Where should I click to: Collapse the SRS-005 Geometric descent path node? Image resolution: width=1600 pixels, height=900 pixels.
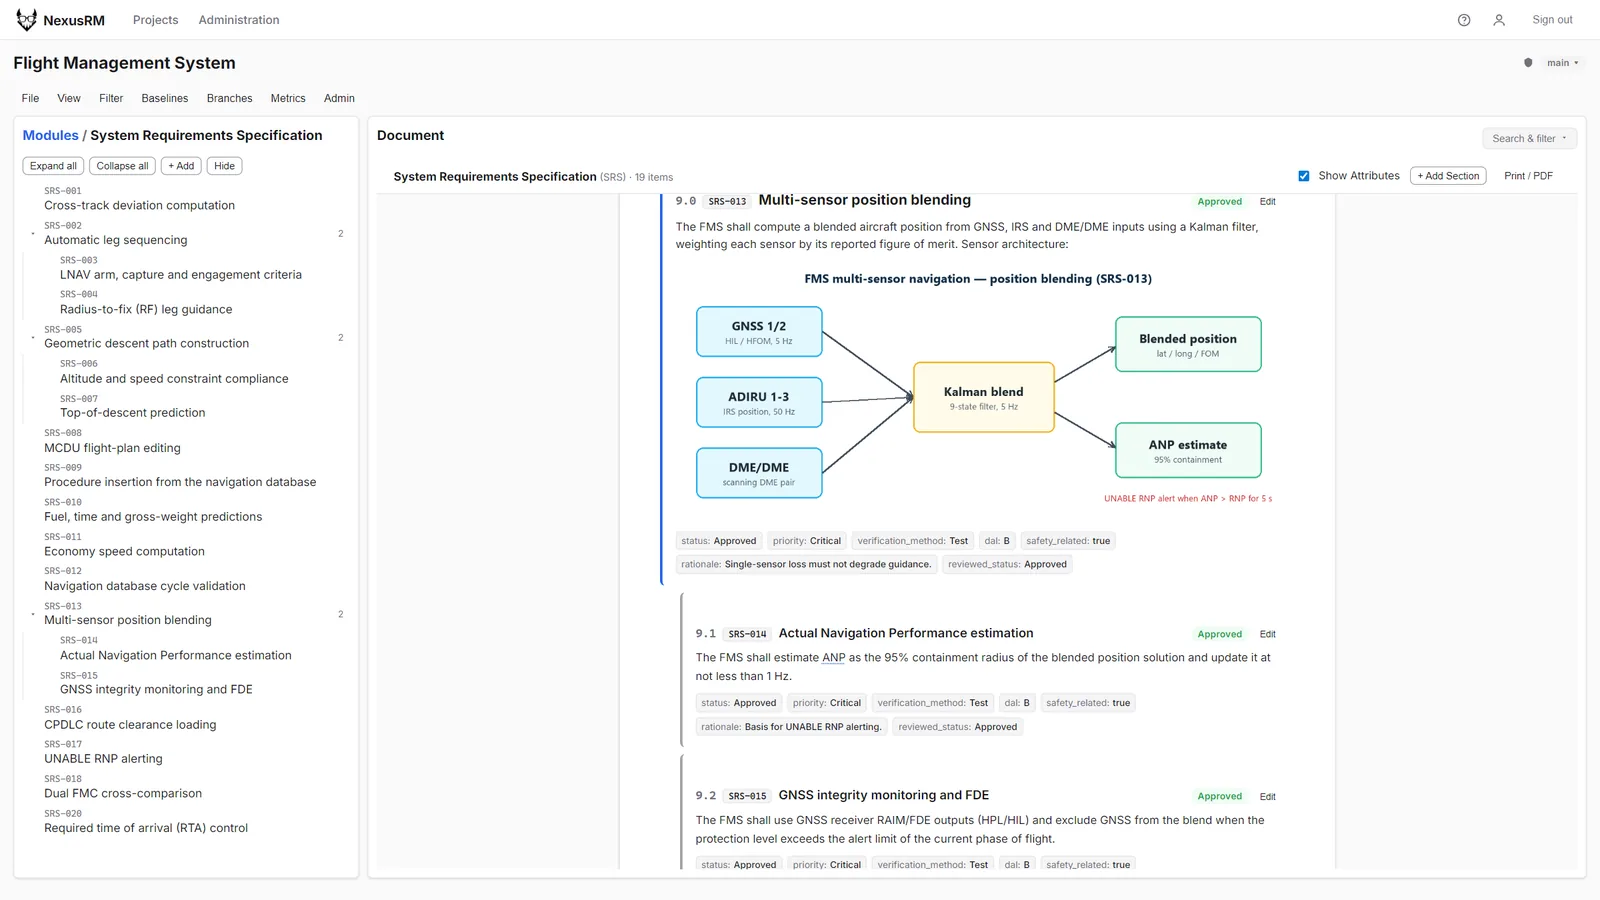pyautogui.click(x=33, y=338)
